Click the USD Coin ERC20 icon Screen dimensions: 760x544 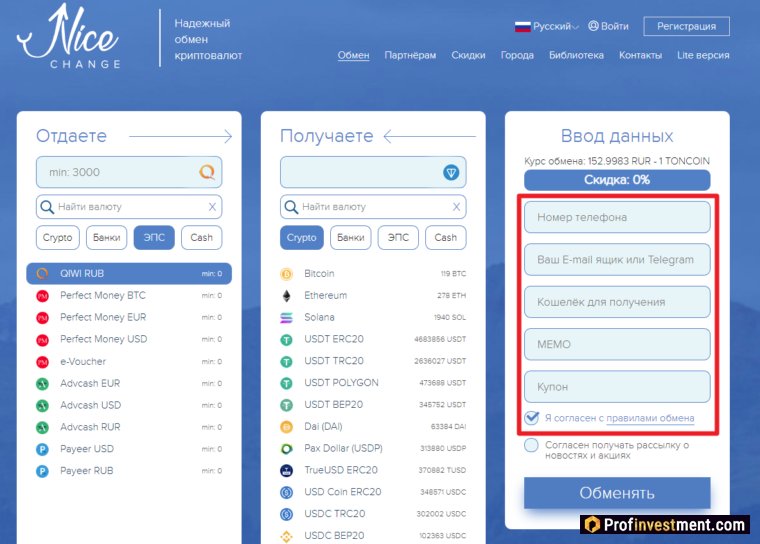click(x=286, y=493)
